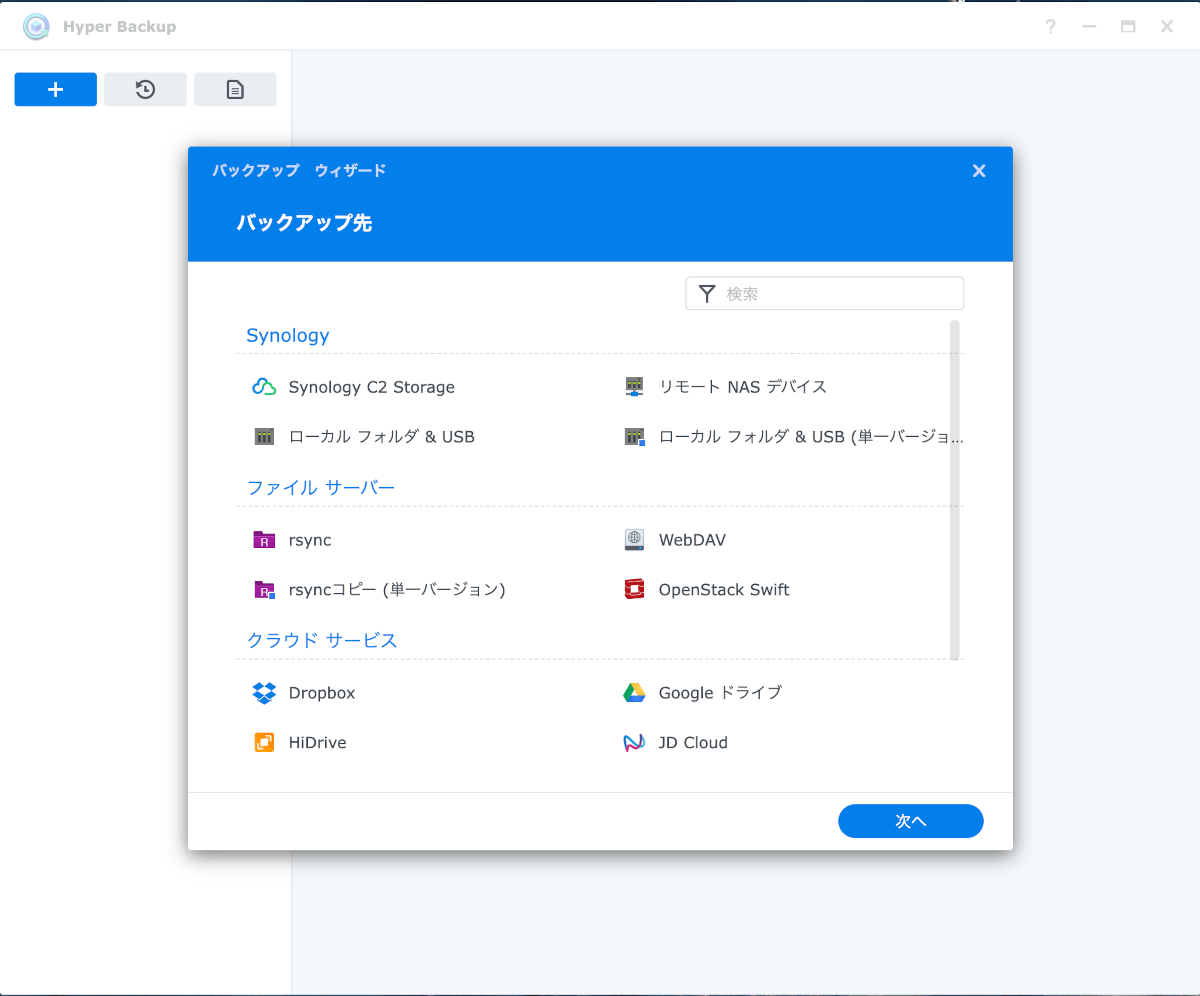
Task: Click the バックアップ ウィザード title text
Action: click(x=299, y=171)
